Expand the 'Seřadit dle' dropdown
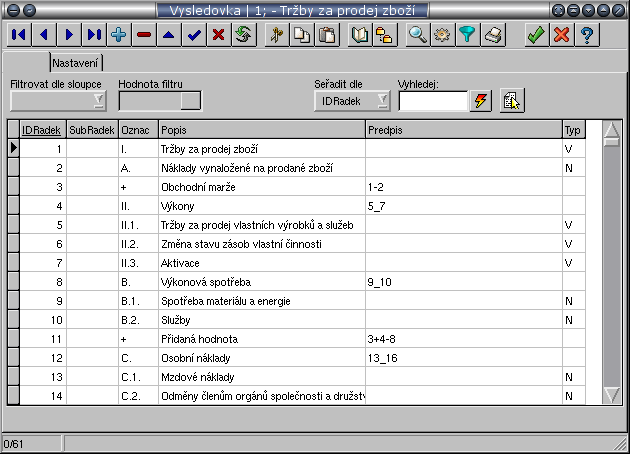The height and width of the screenshot is (454, 630). [x=382, y=101]
